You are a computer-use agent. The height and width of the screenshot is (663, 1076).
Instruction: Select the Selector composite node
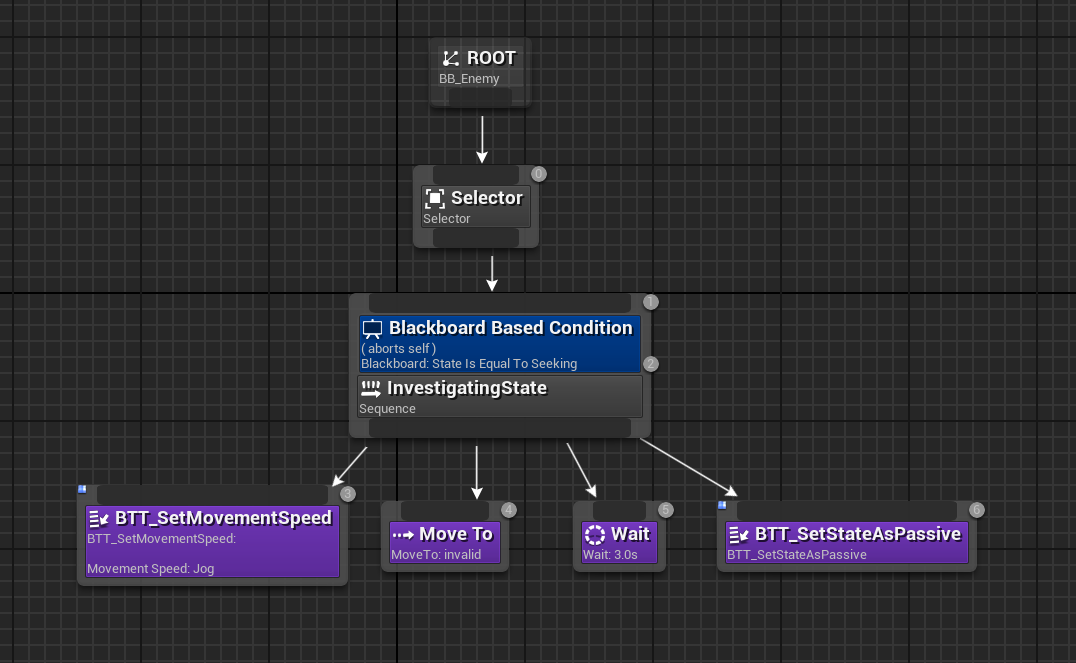click(x=476, y=206)
